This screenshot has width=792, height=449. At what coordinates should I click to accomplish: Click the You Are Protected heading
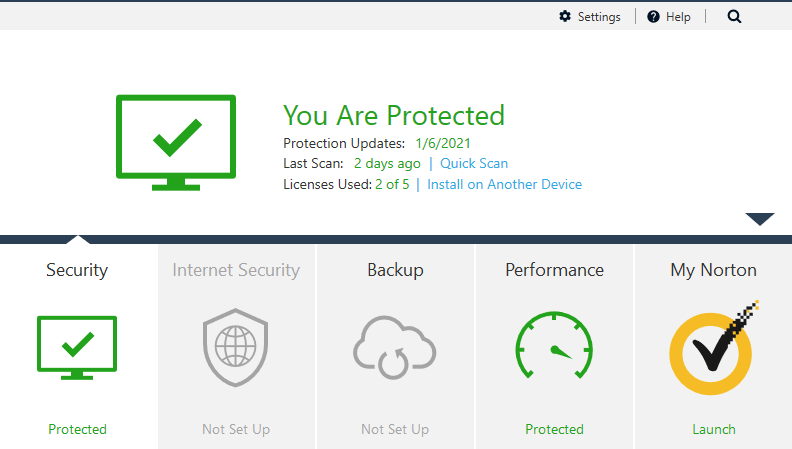tap(394, 115)
